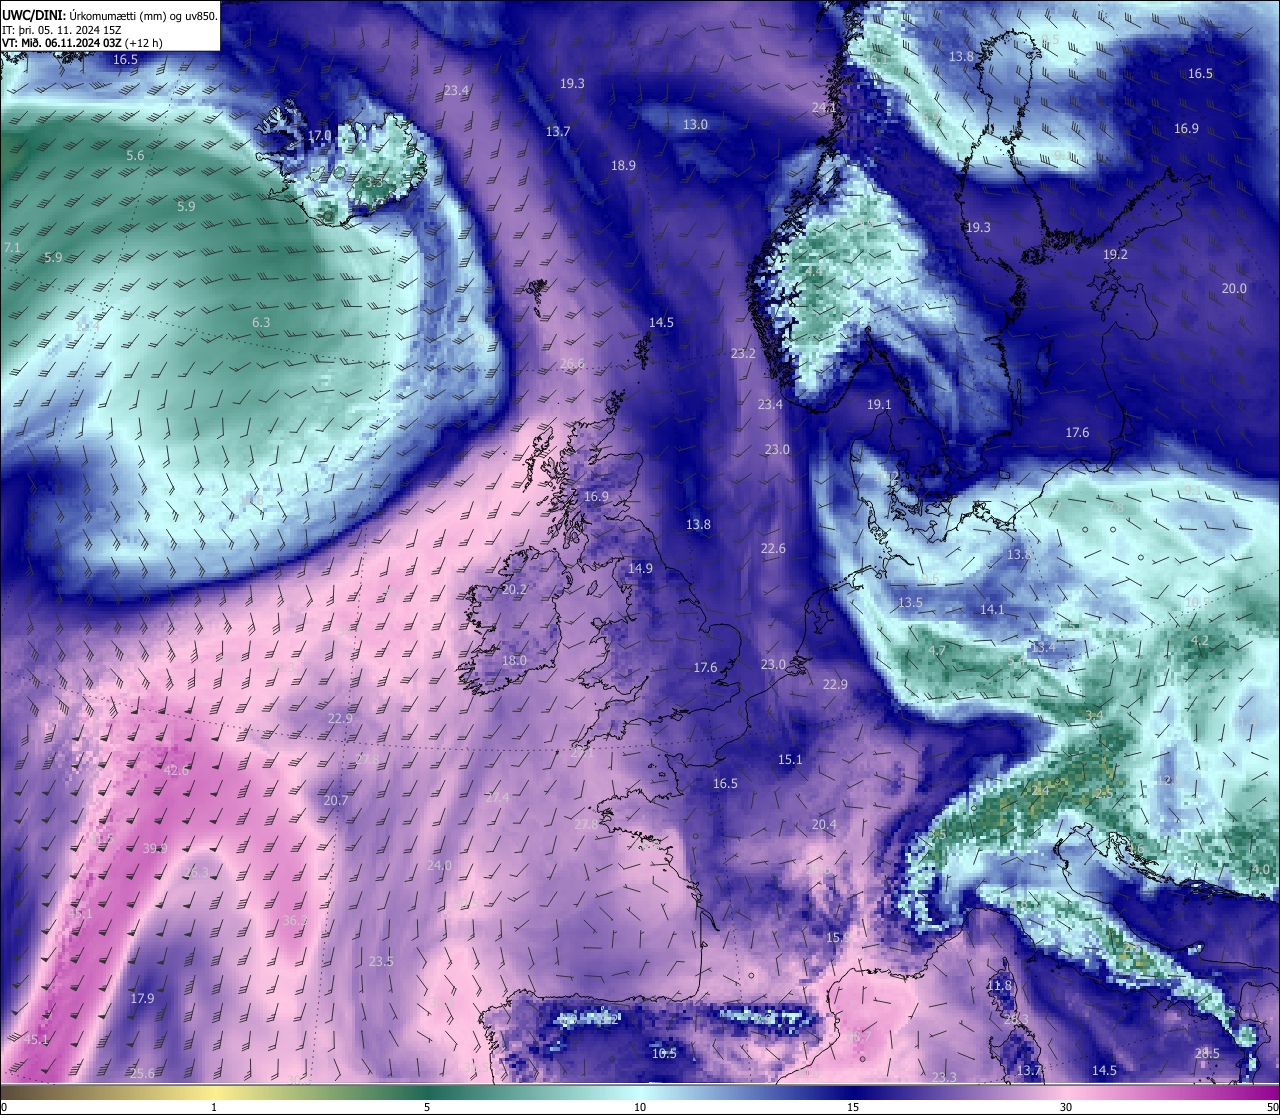Click the 10.5 value over Spain
This screenshot has height=1115, width=1280.
(664, 1053)
